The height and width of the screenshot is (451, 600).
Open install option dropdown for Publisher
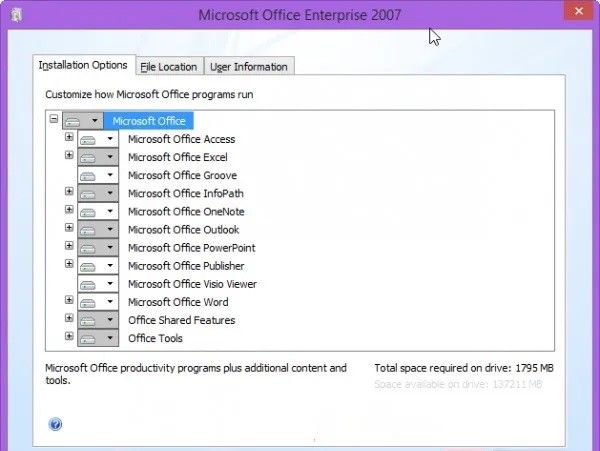pos(98,265)
